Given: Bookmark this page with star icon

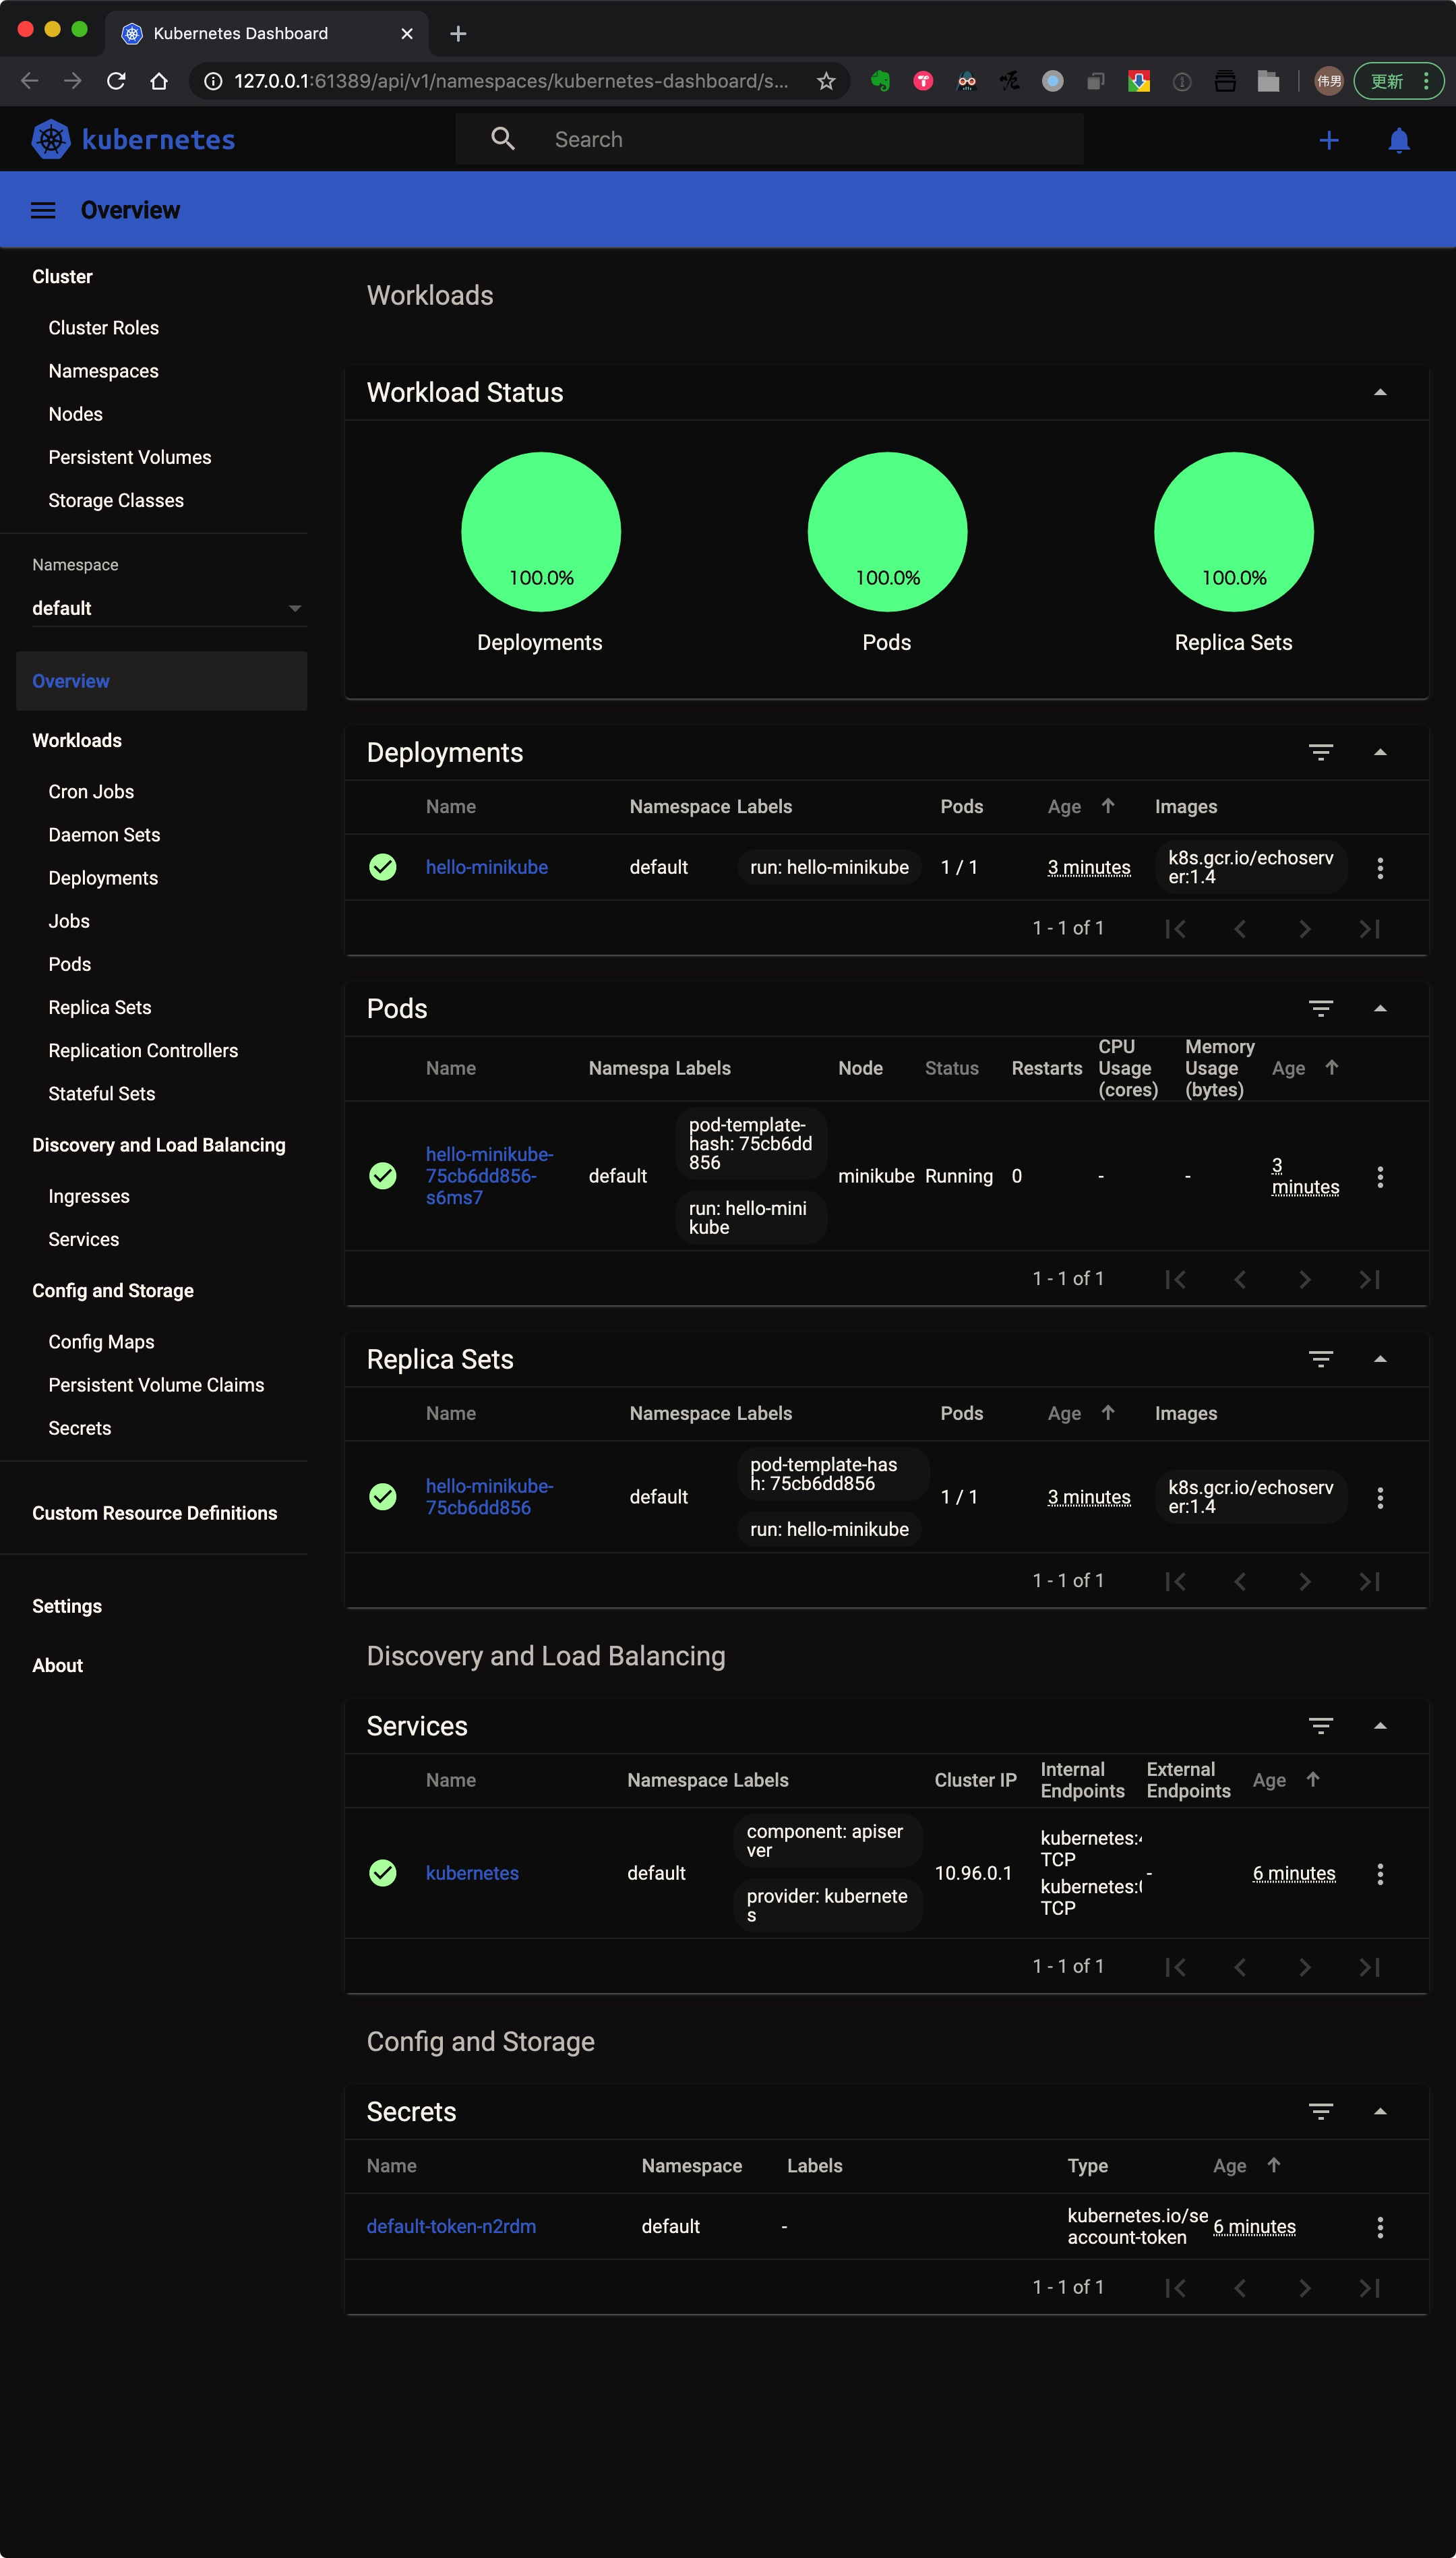Looking at the screenshot, I should coord(825,81).
